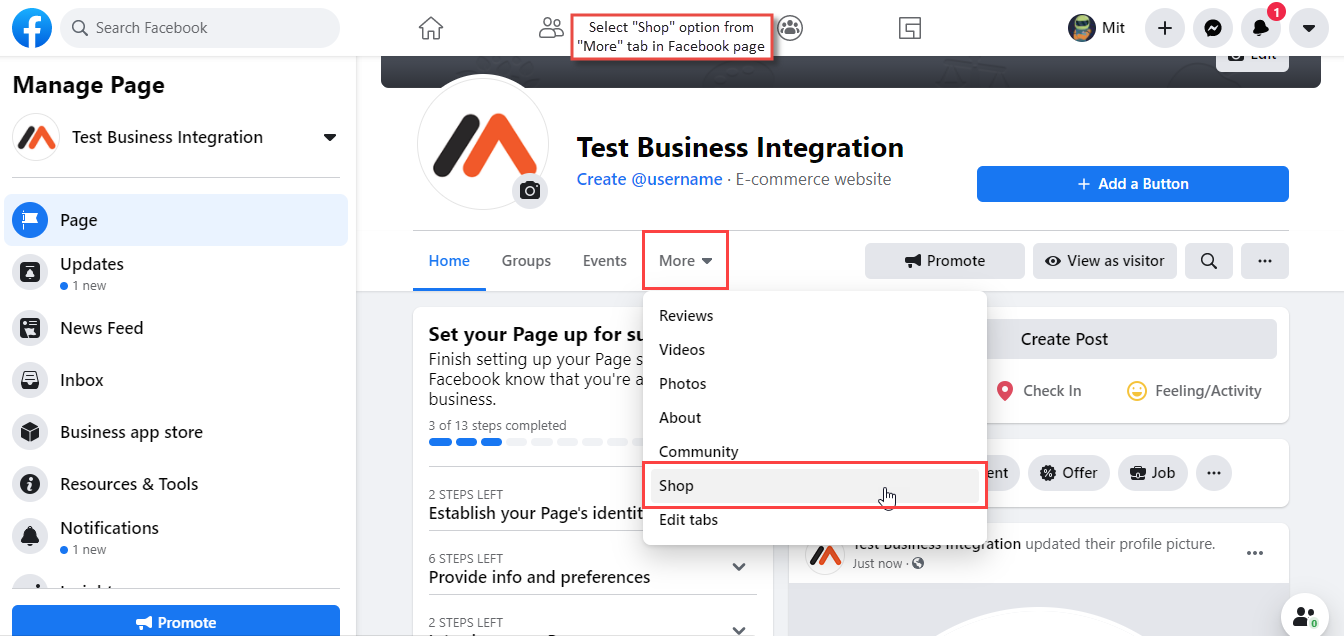Open the three-dots menu beside search icon
This screenshot has width=1344, height=636.
click(x=1265, y=261)
